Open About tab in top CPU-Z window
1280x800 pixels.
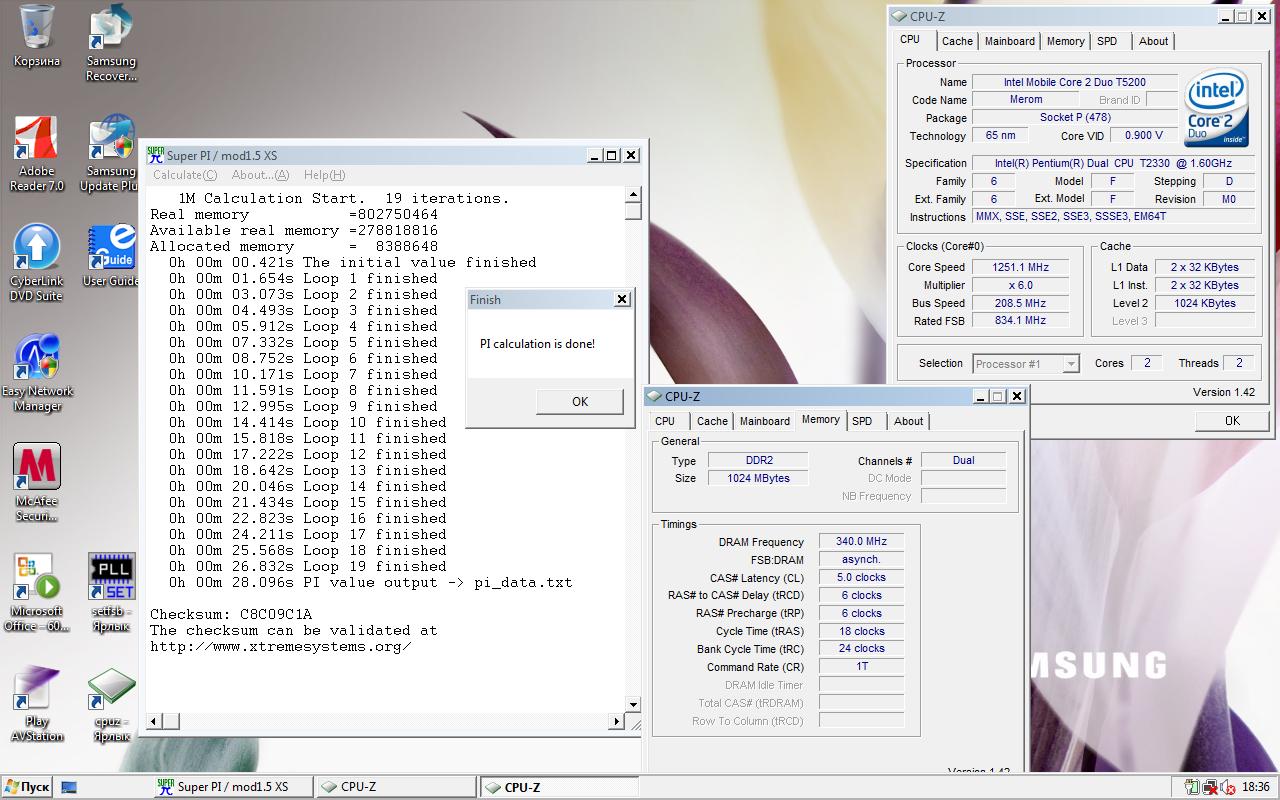(x=1153, y=41)
